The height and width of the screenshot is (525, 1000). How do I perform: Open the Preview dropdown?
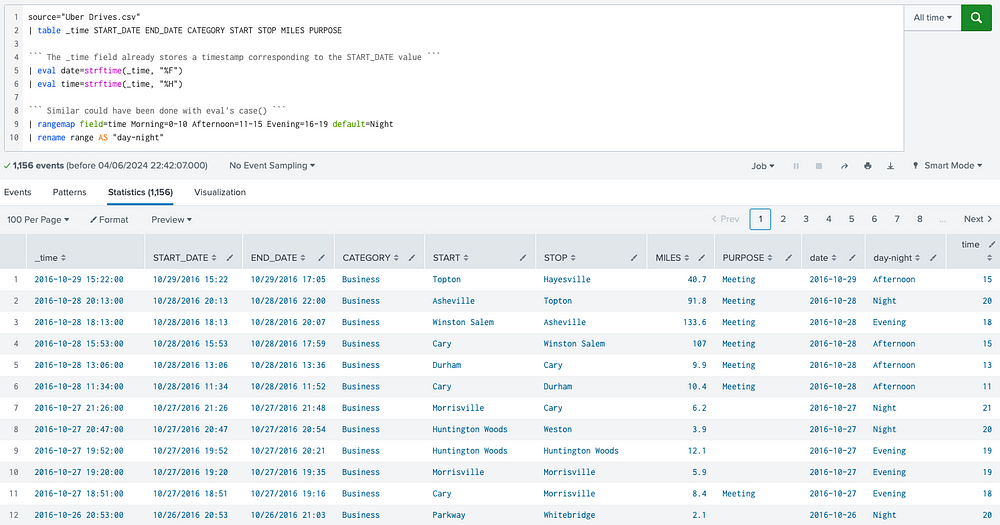pyautogui.click(x=172, y=219)
